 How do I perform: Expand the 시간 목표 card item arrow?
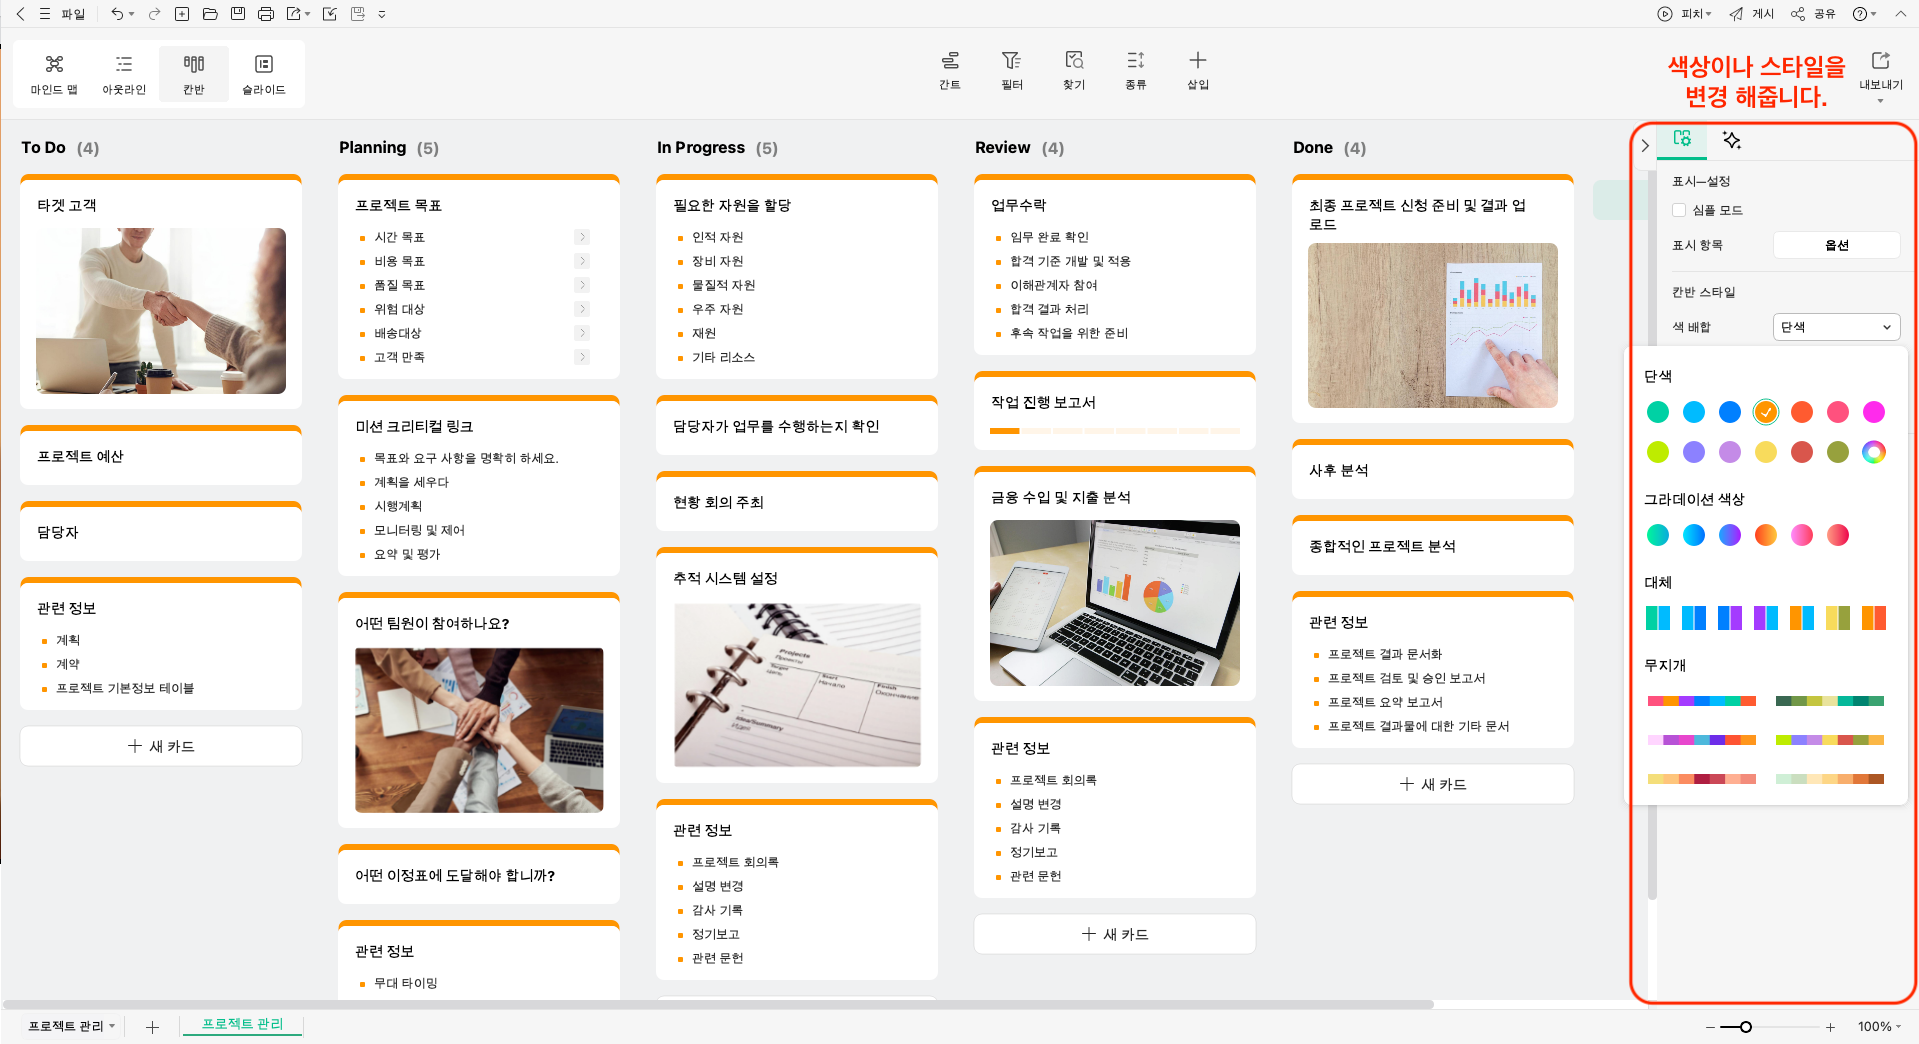(x=583, y=237)
